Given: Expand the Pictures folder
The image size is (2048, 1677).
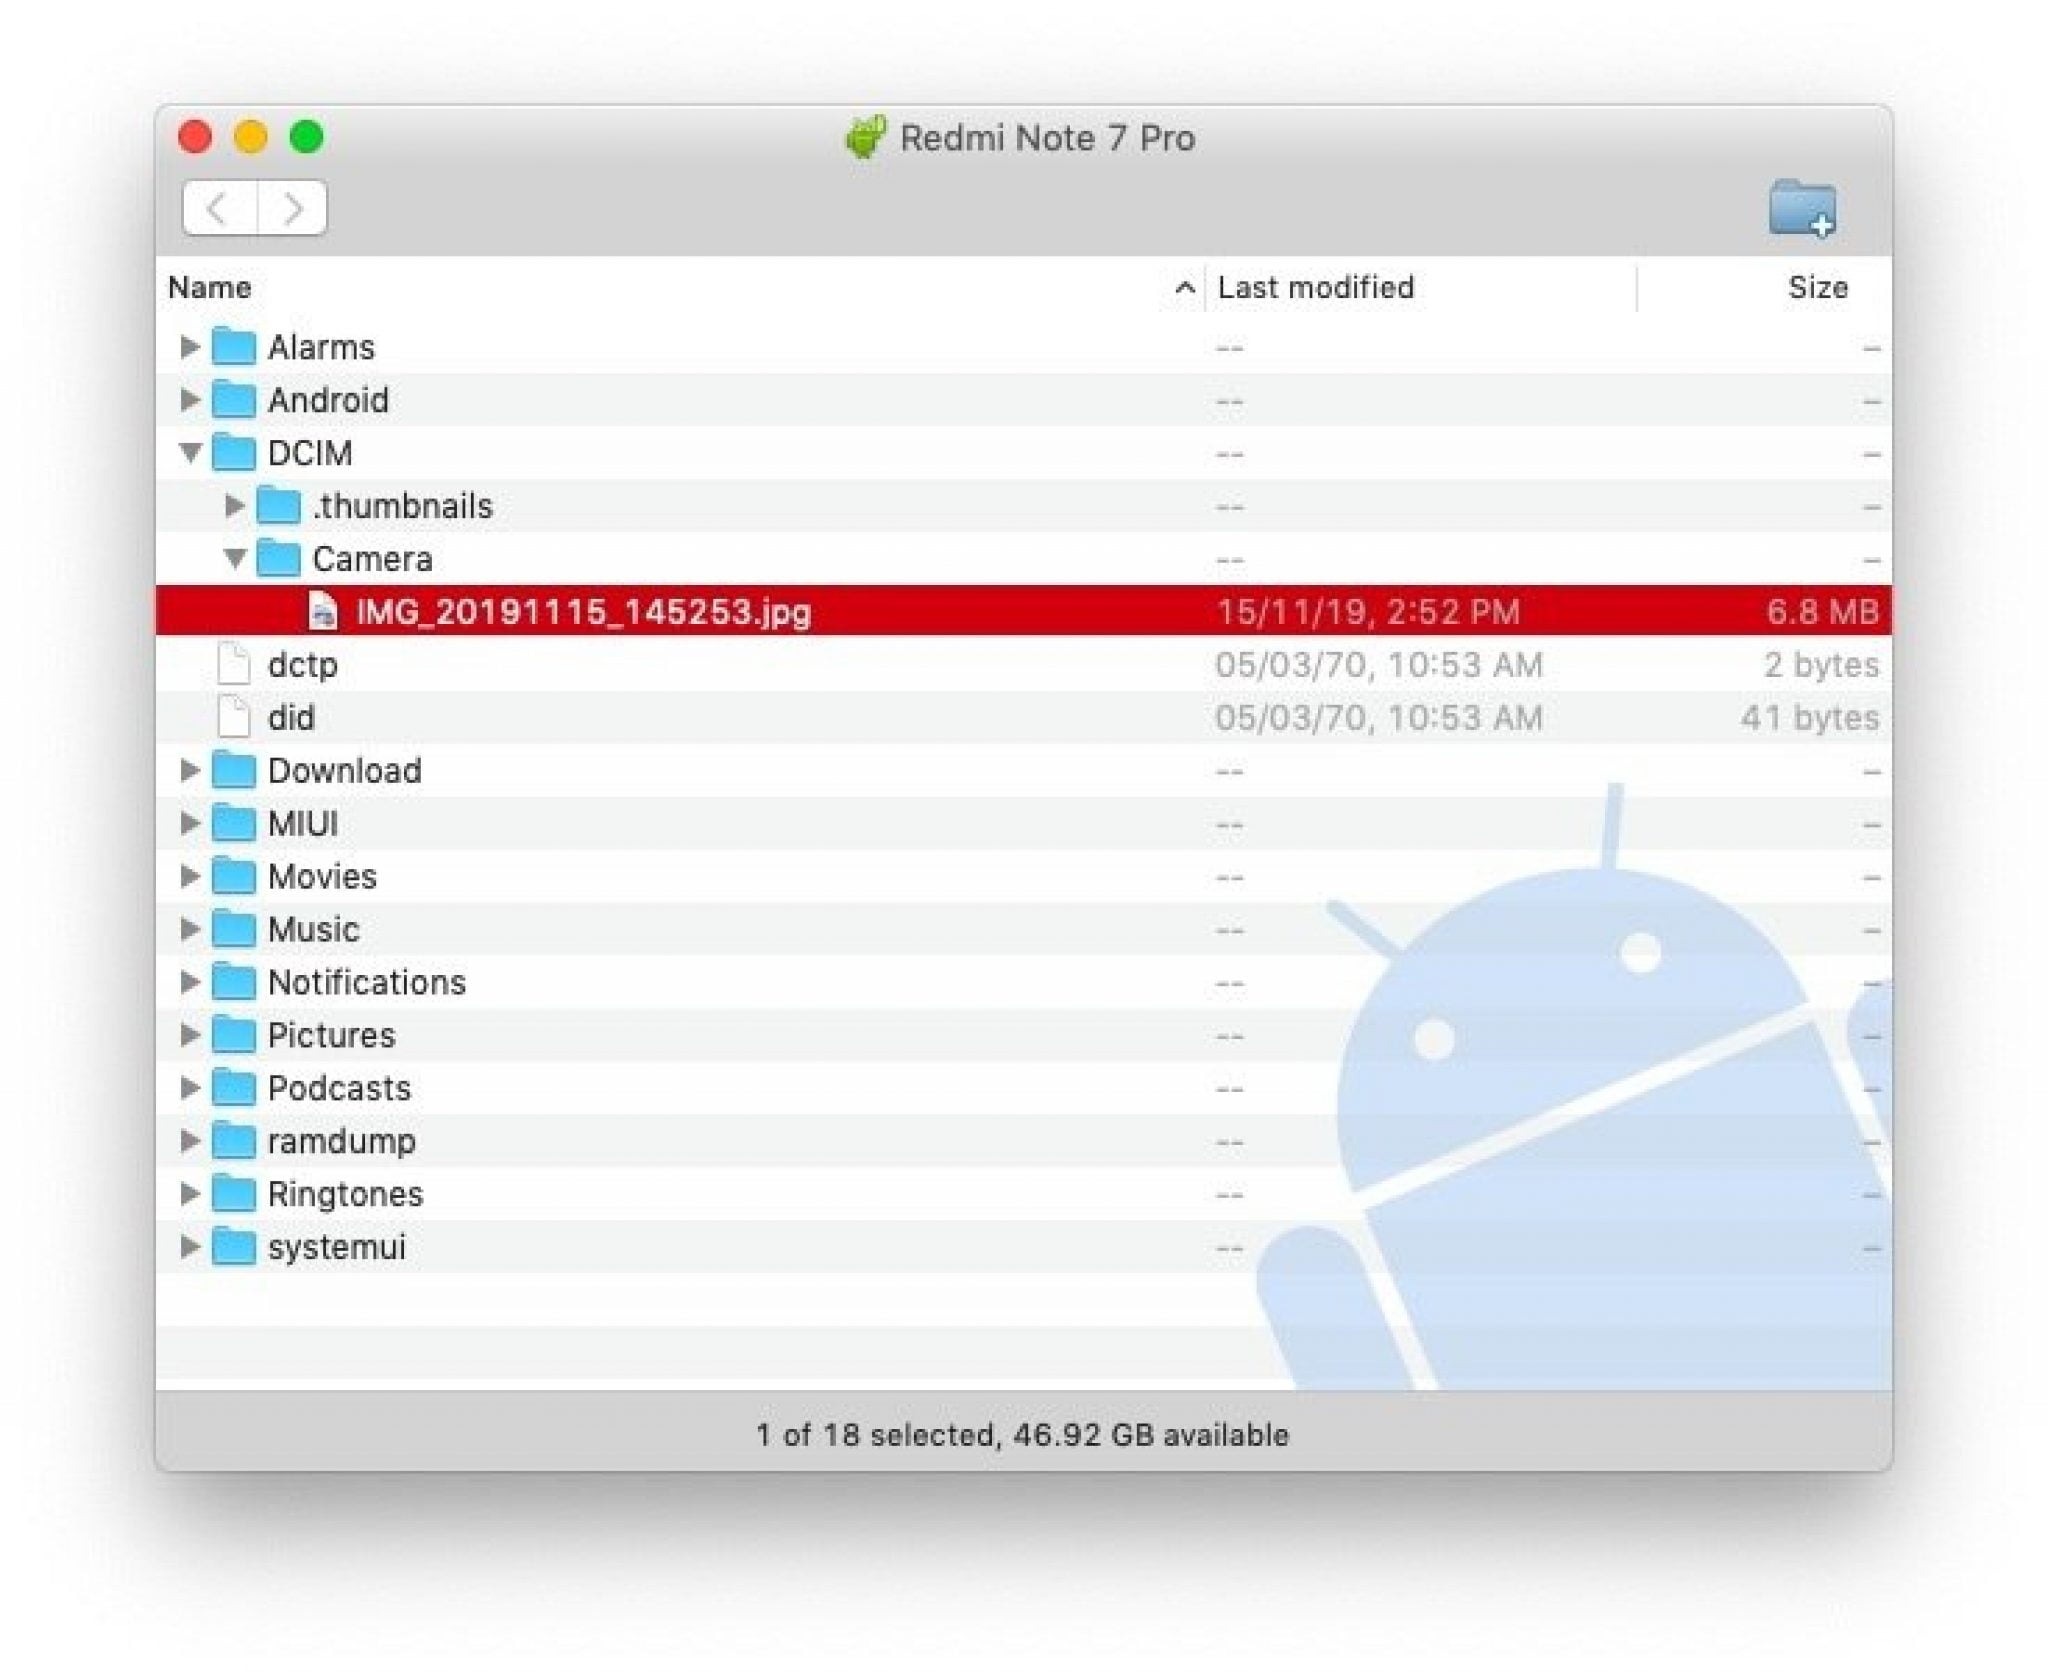Looking at the screenshot, I should pos(189,1035).
